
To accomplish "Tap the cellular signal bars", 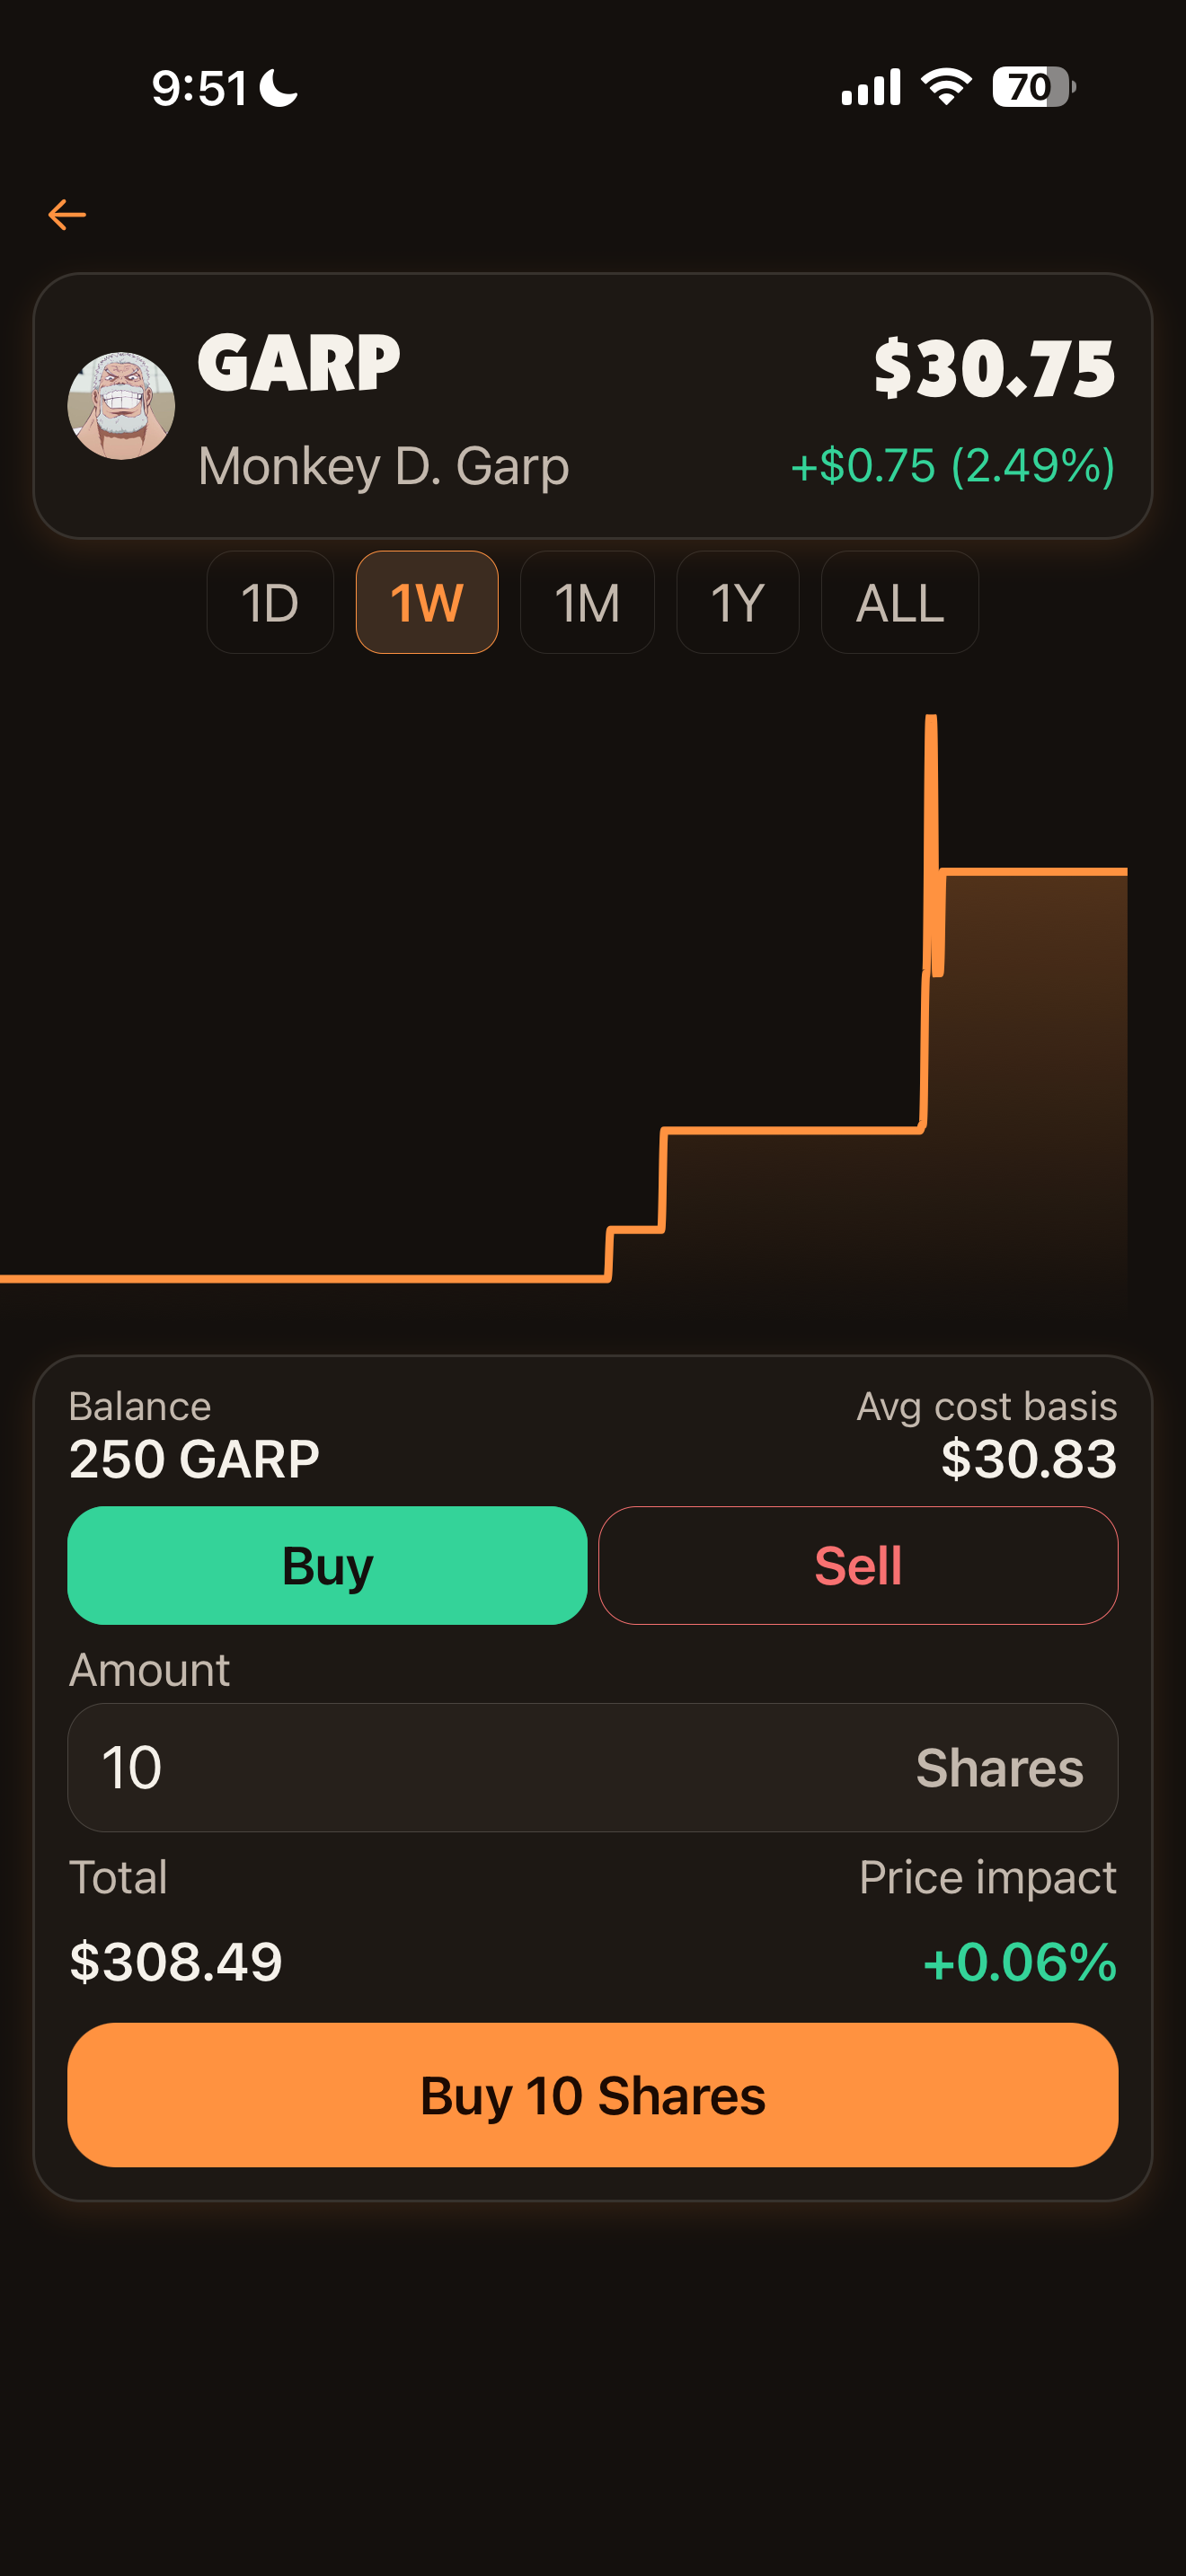I will click(870, 87).
